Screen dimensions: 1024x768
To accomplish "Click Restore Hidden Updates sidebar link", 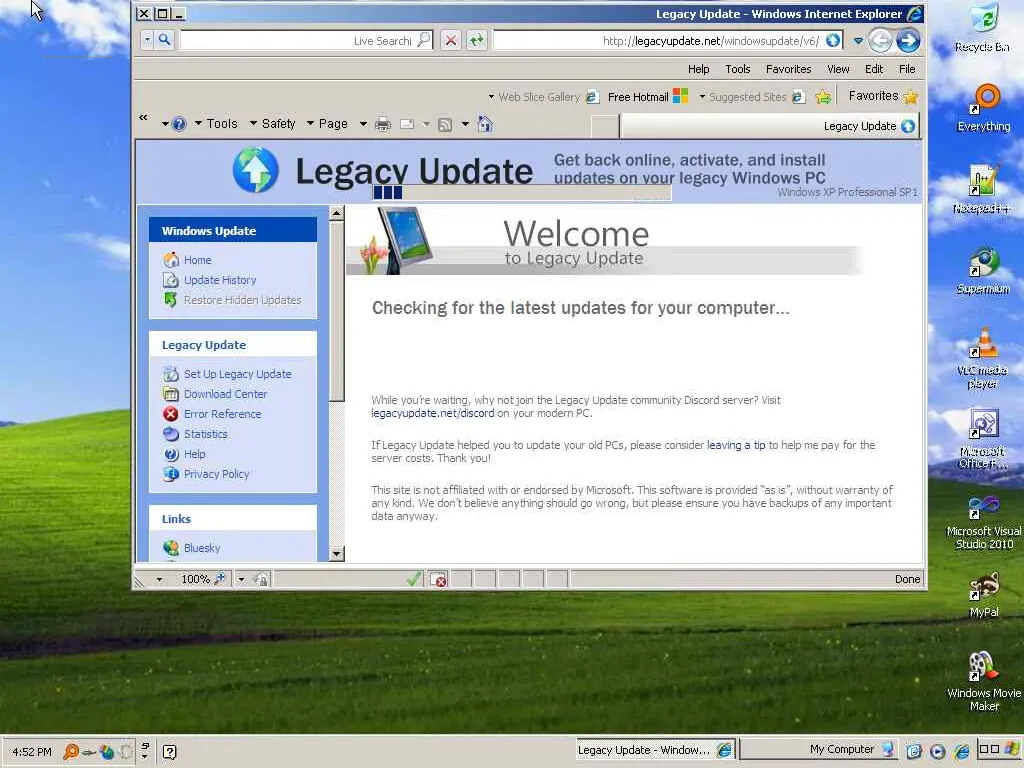I will 242,300.
